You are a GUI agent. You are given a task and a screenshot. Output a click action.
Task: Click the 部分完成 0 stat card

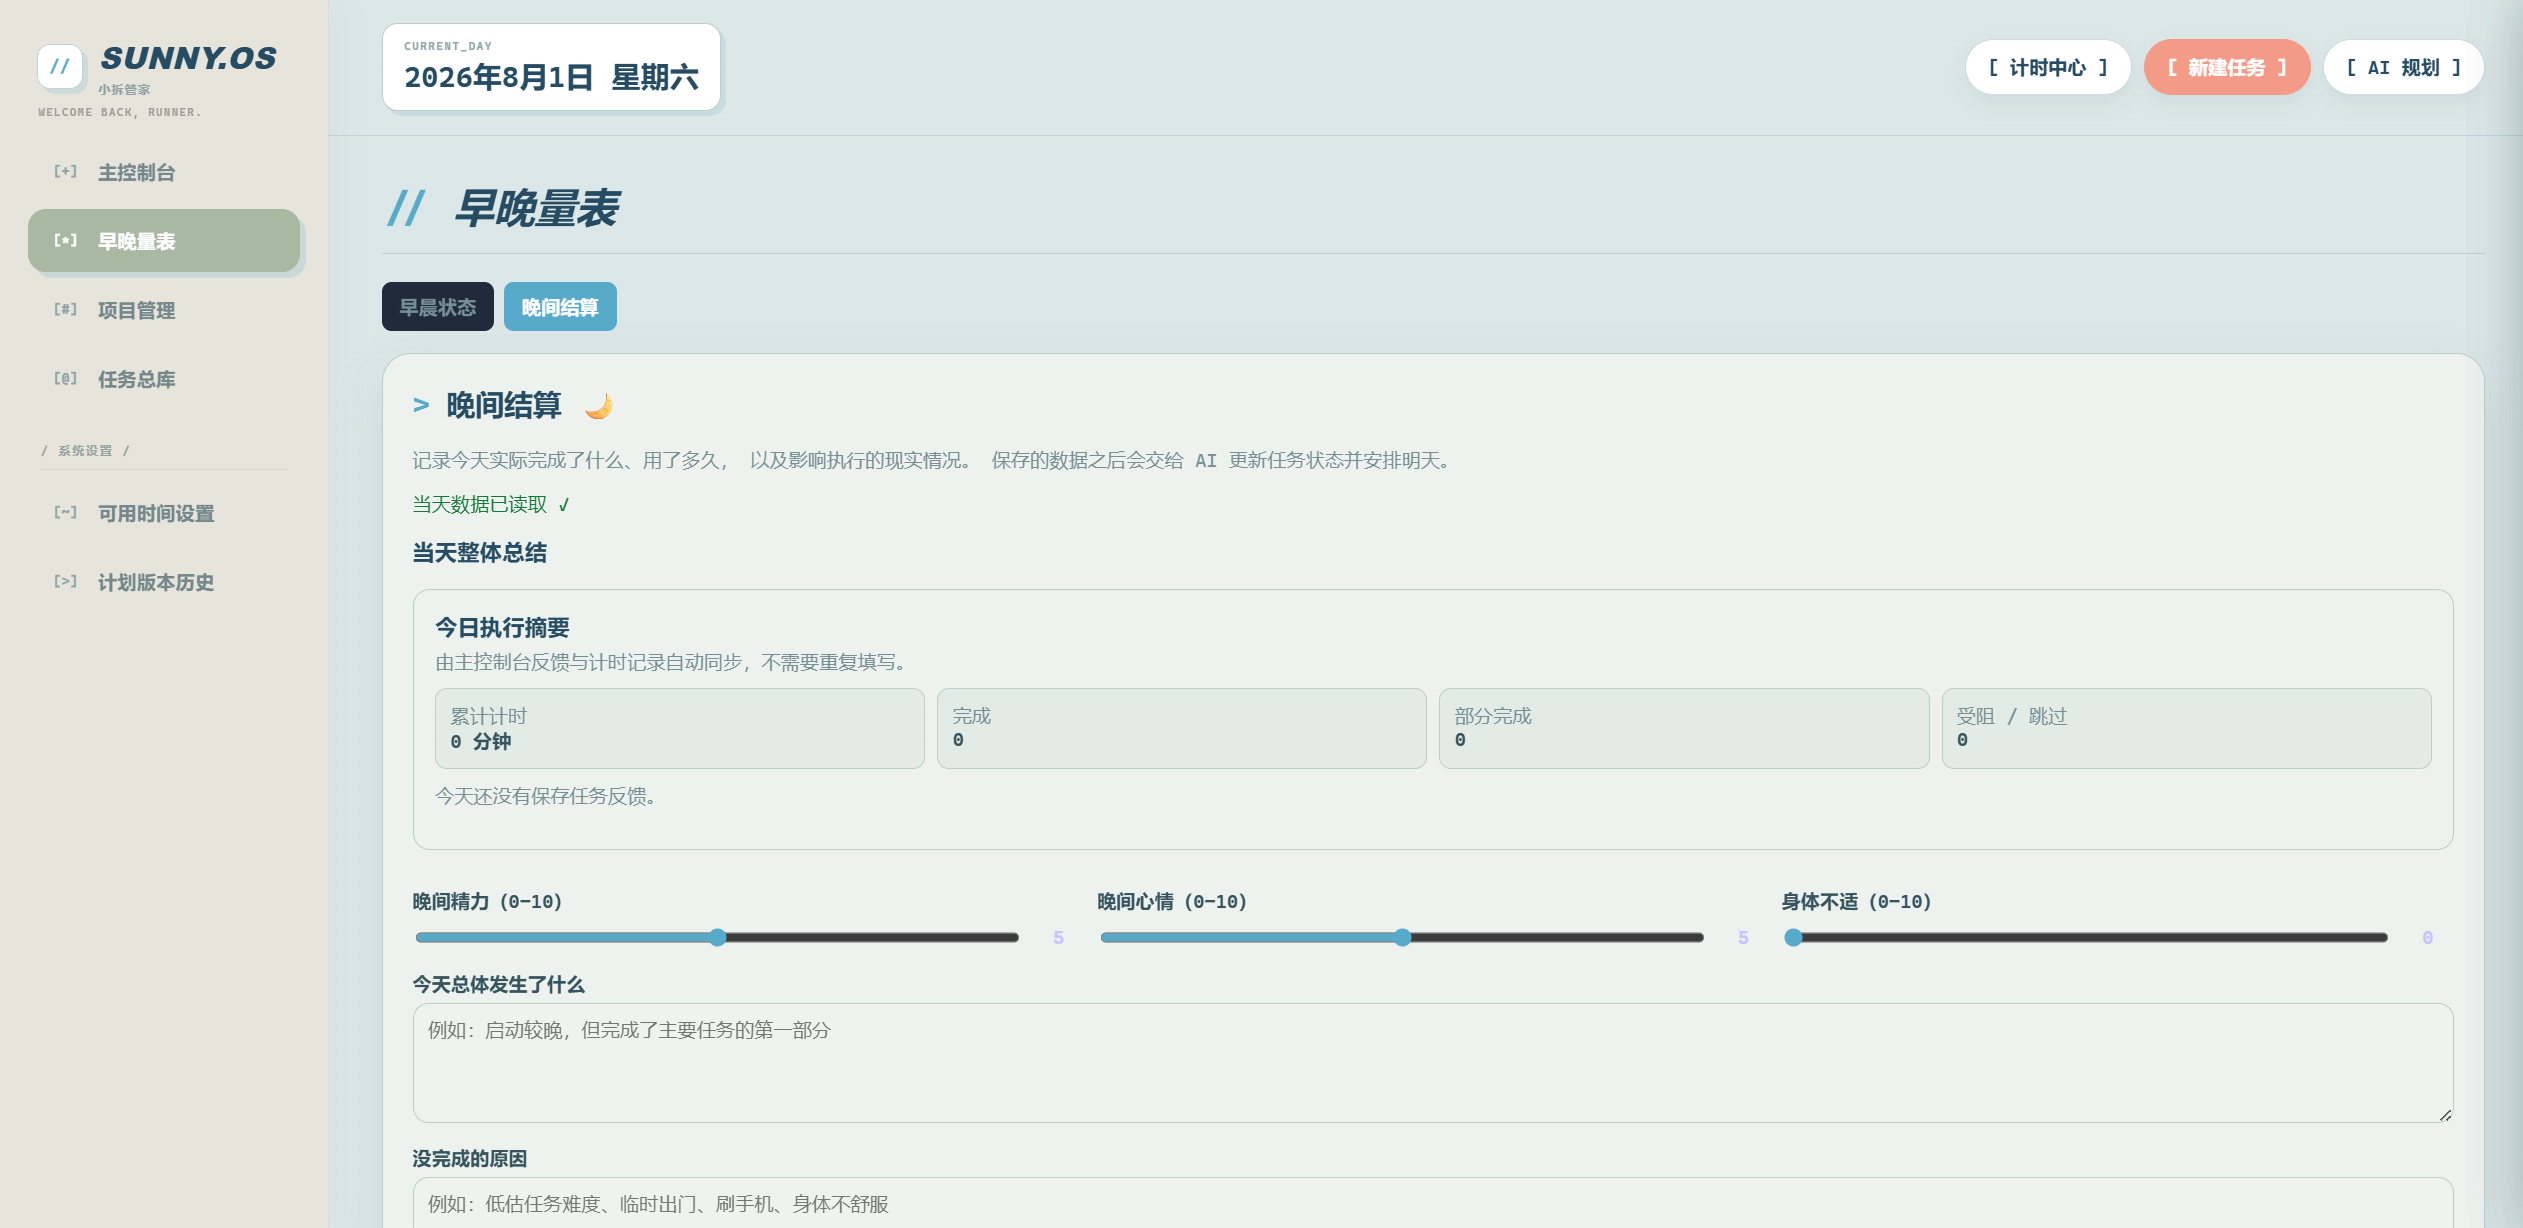pos(1684,728)
